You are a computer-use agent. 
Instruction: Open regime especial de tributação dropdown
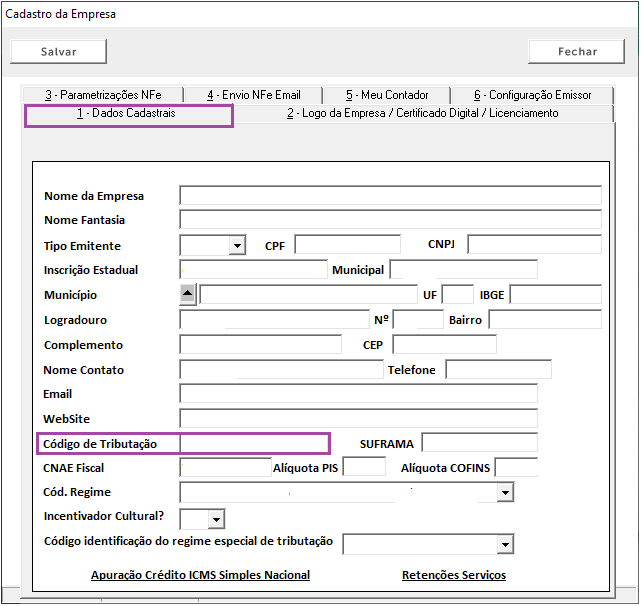point(505,545)
